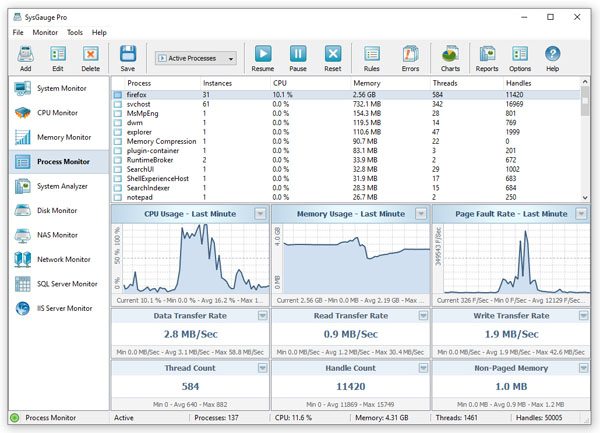Sort by the Memory column header
The width and height of the screenshot is (600, 433).
pyautogui.click(x=390, y=83)
